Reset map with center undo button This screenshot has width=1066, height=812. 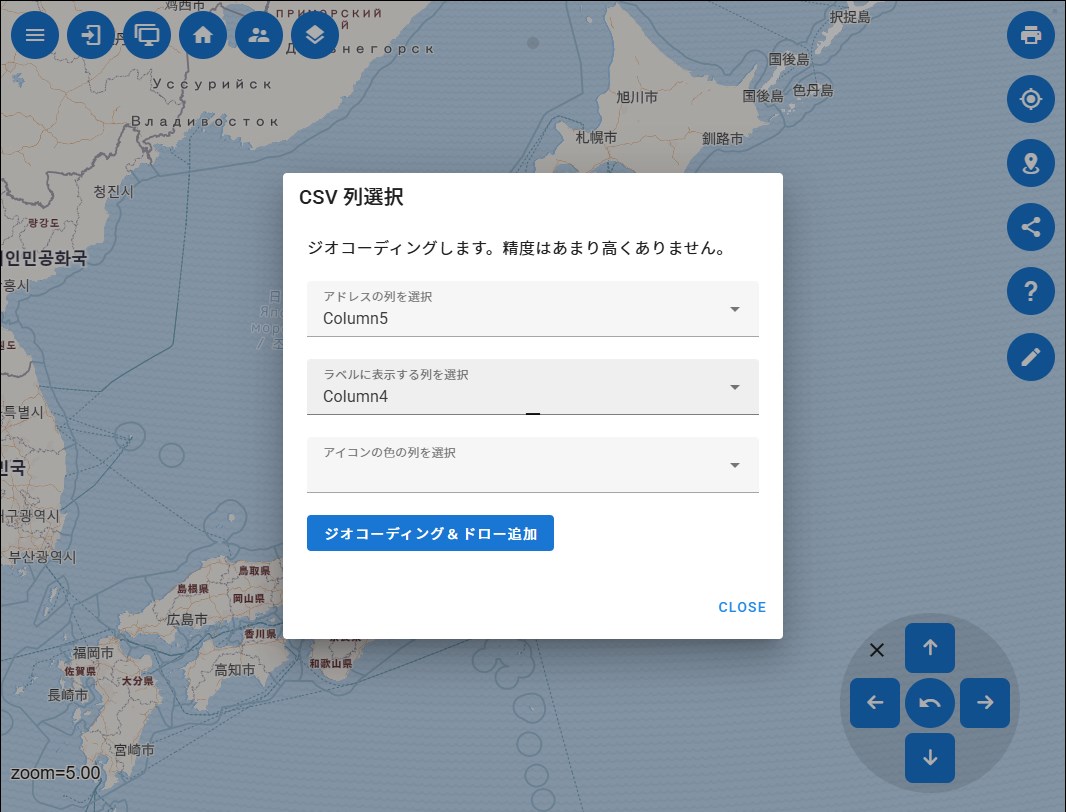[x=930, y=703]
